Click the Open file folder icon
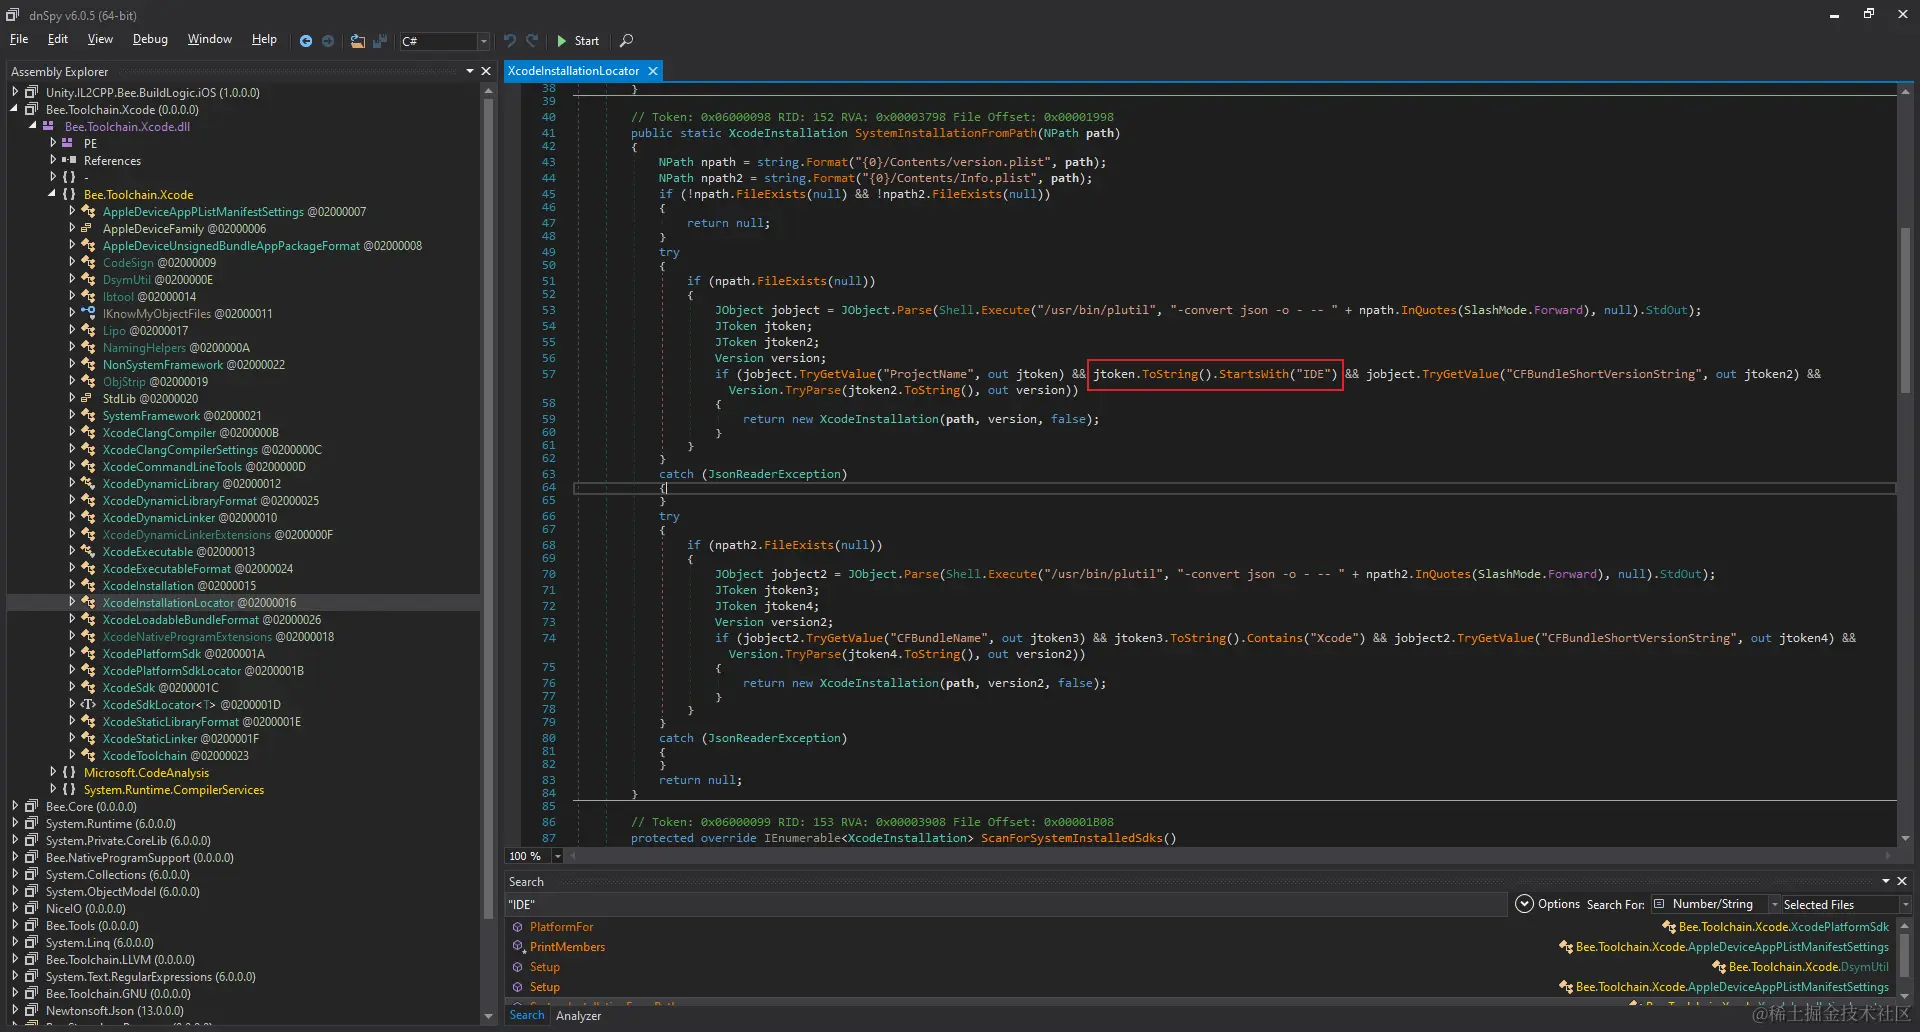 tap(357, 41)
